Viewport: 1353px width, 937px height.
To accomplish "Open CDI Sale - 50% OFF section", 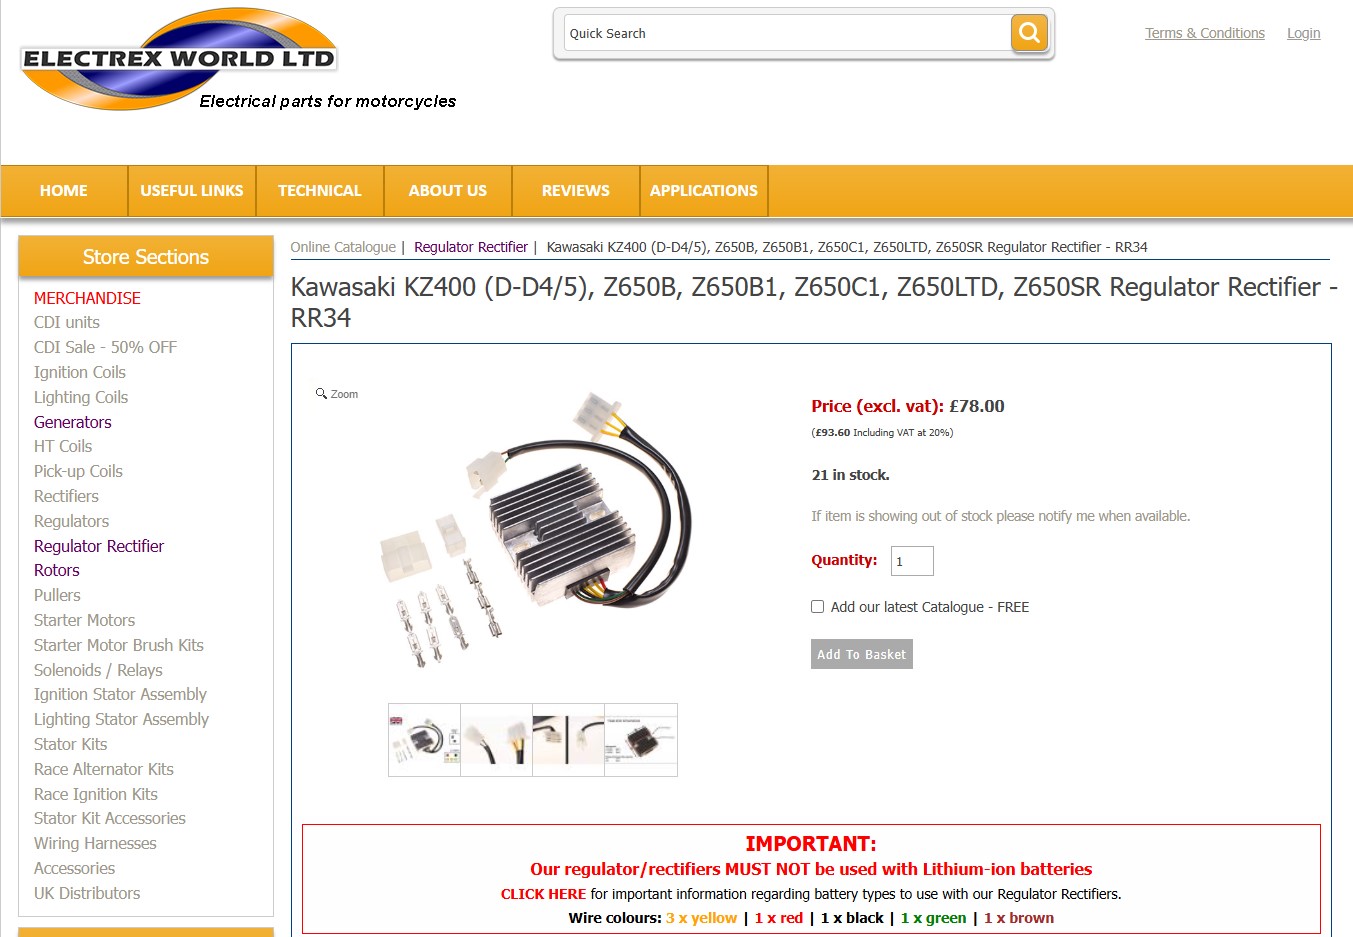I will [105, 347].
